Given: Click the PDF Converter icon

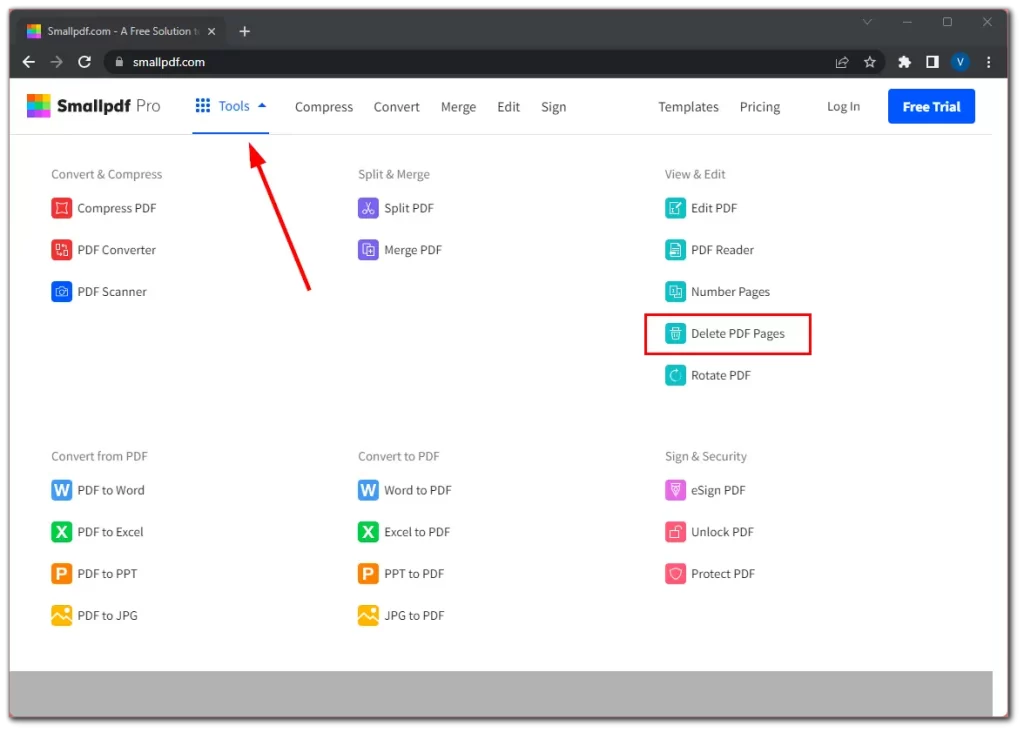Looking at the screenshot, I should (61, 250).
